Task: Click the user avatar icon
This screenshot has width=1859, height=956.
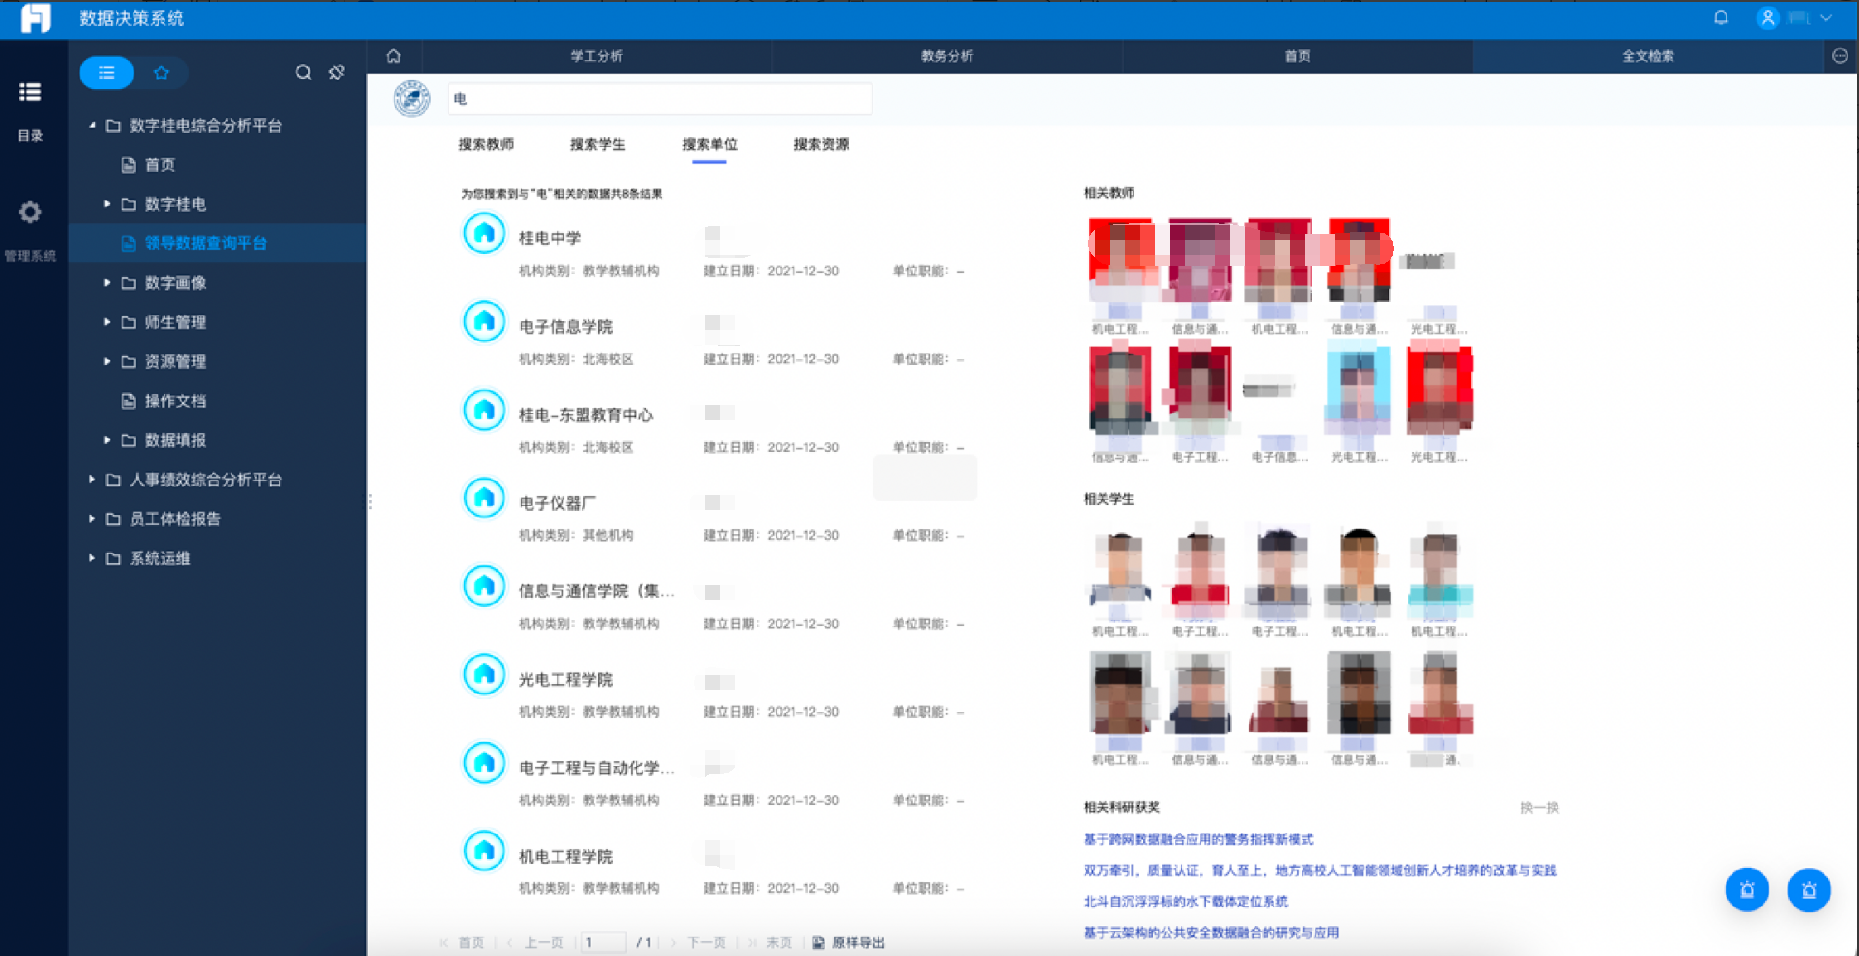Action: 1768,18
